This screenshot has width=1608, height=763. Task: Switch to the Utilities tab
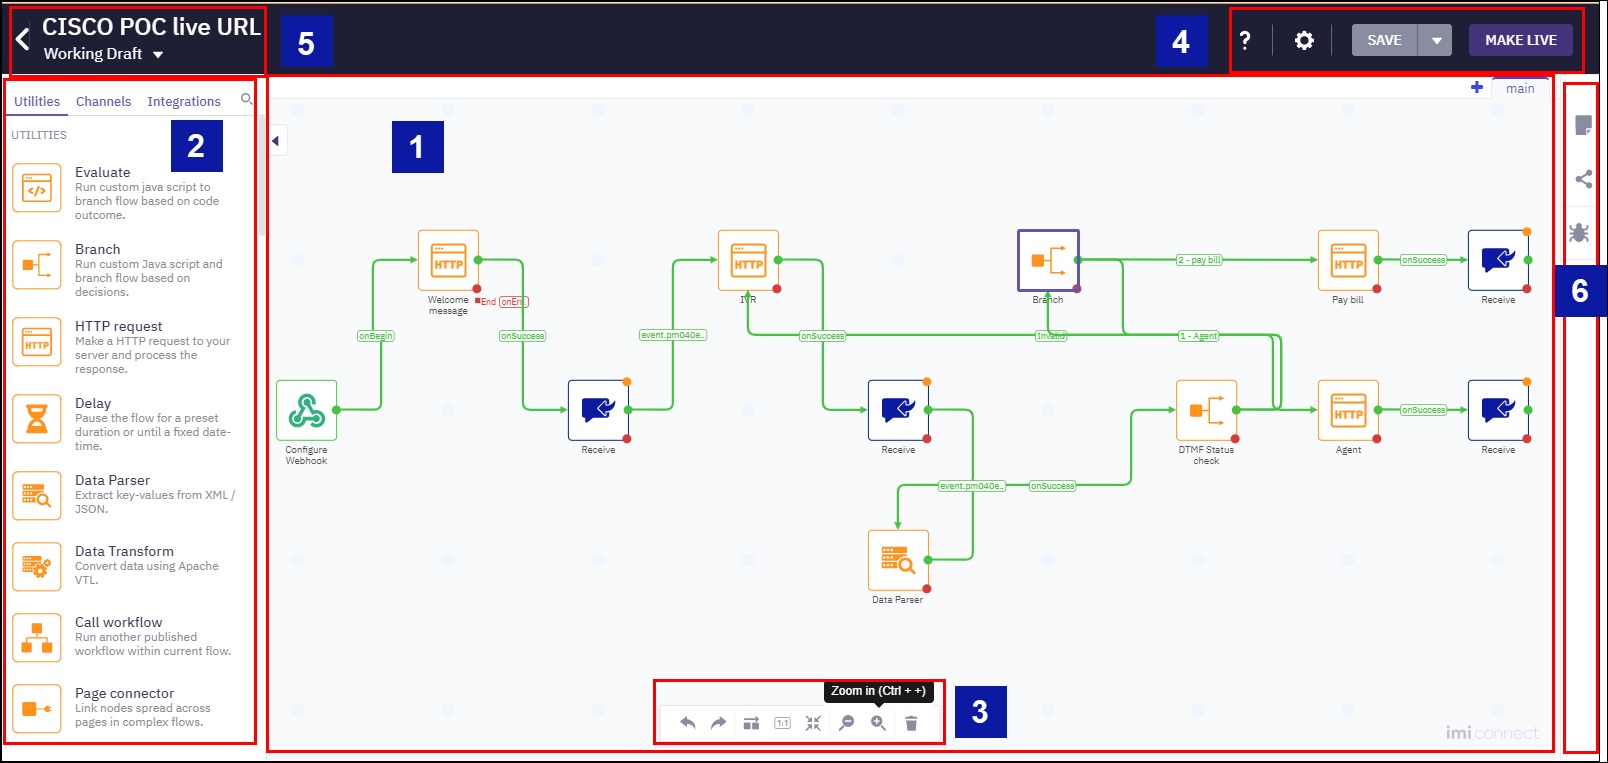[37, 102]
